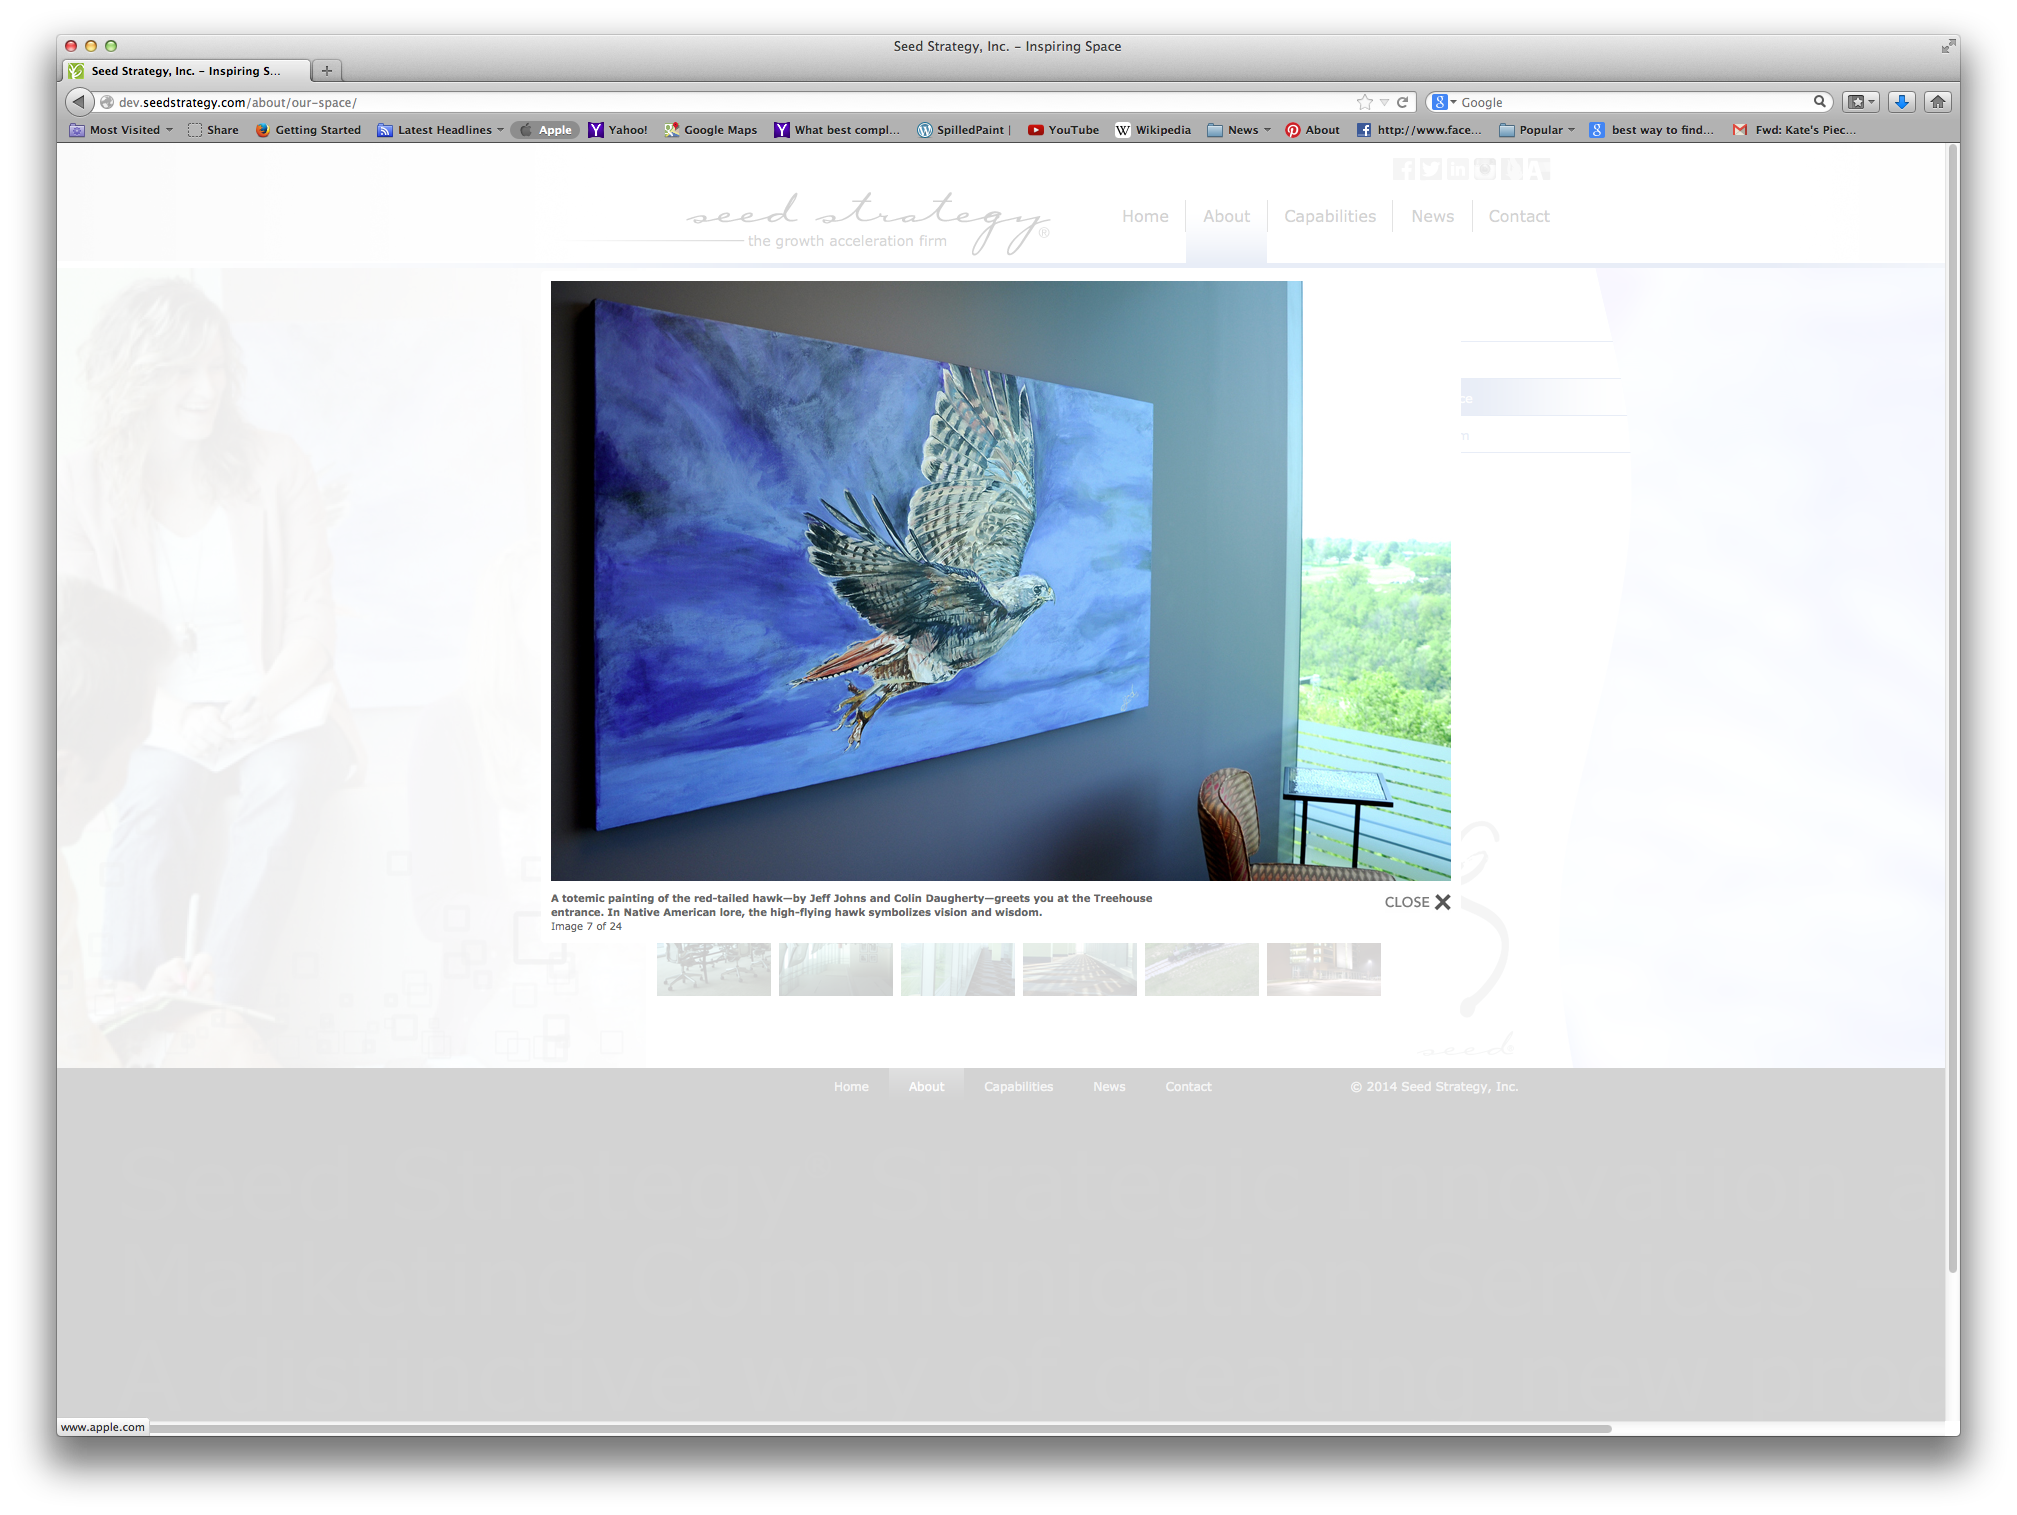The image size is (2017, 1515).
Task: Open the Capabilities menu in site header
Action: pos(1329,216)
